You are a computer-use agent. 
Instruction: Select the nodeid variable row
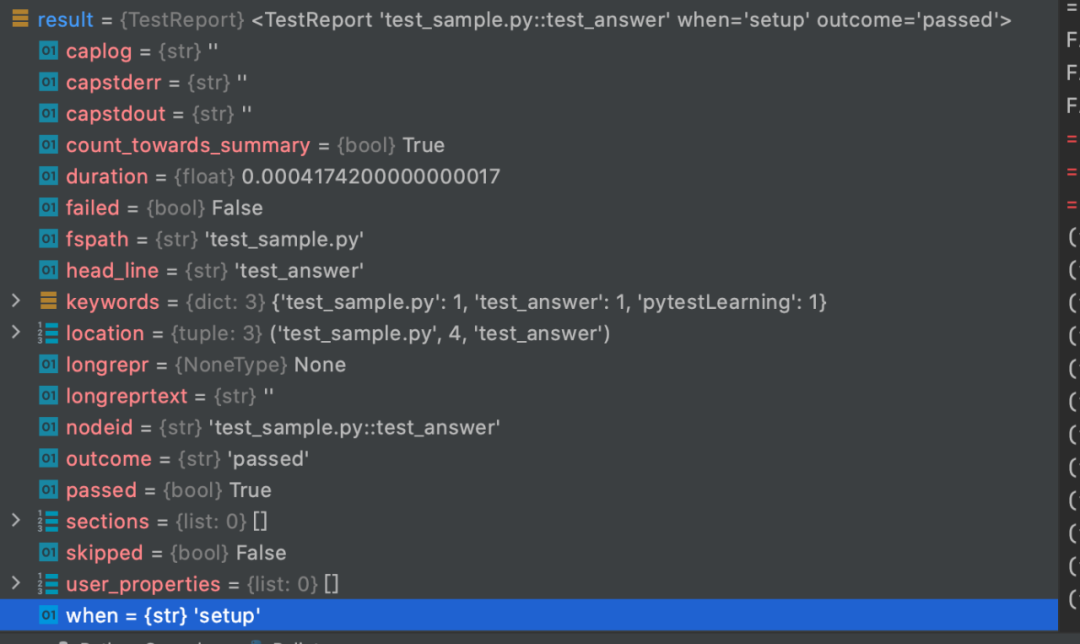click(x=283, y=427)
